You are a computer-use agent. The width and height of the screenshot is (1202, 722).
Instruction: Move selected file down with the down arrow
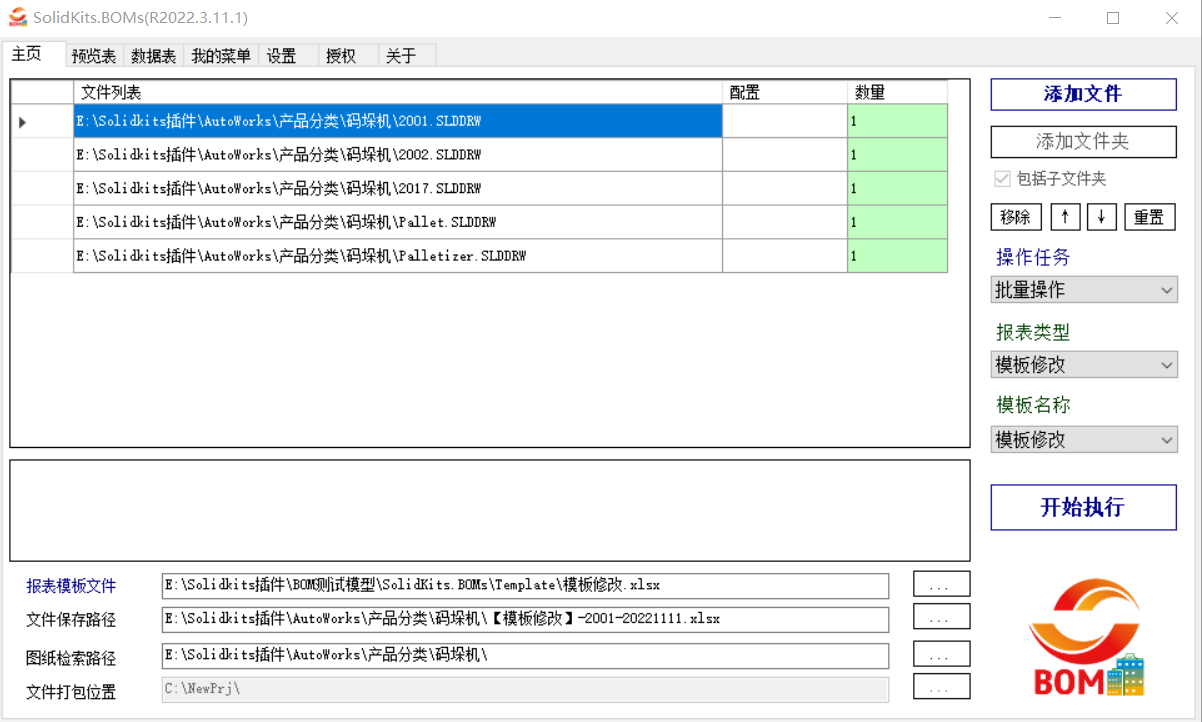tap(1101, 216)
